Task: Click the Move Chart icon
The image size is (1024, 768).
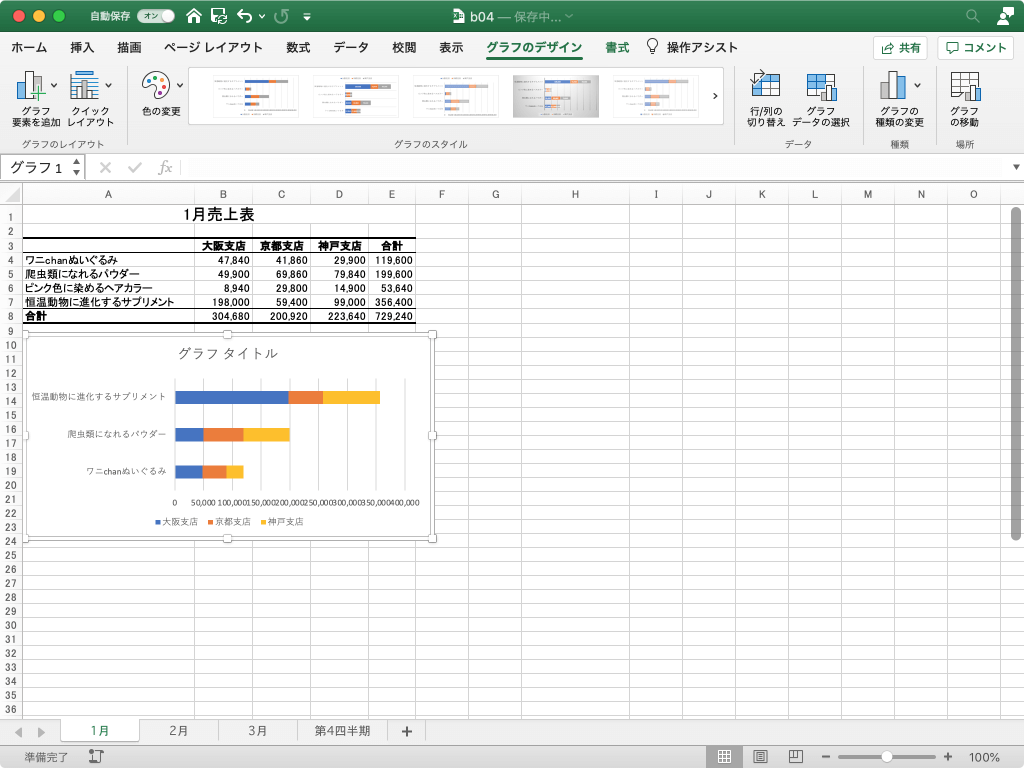Action: 965,86
